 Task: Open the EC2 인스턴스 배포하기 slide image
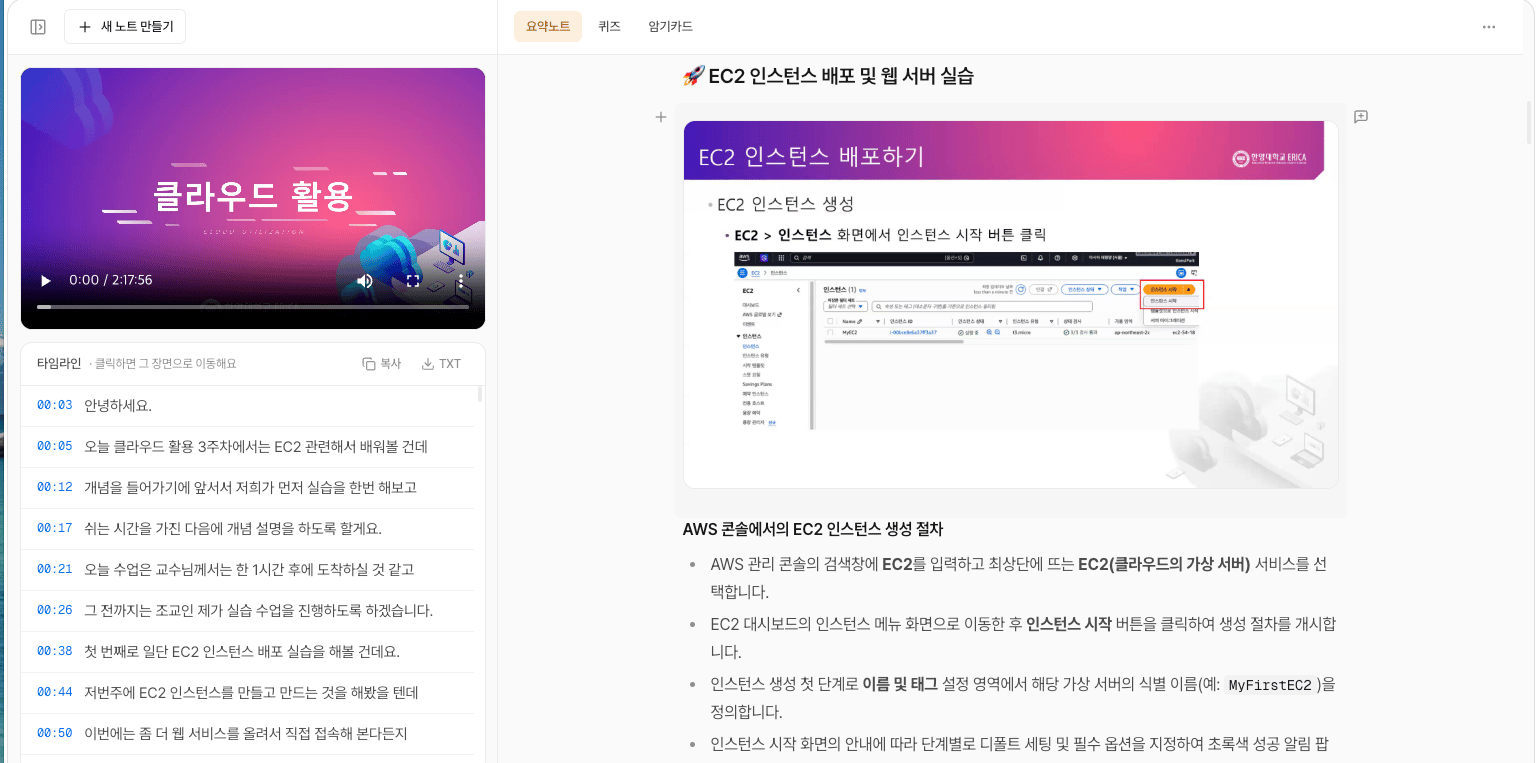coord(1010,305)
